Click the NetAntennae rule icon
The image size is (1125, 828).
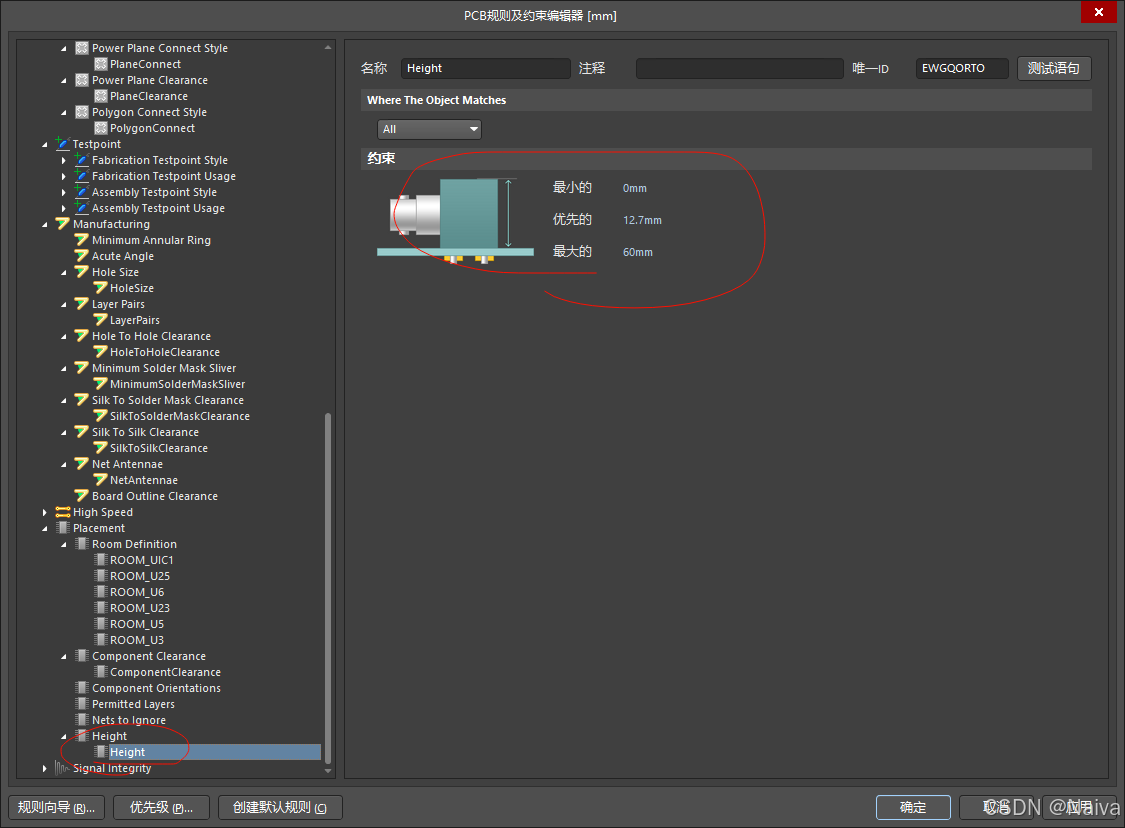coord(100,480)
